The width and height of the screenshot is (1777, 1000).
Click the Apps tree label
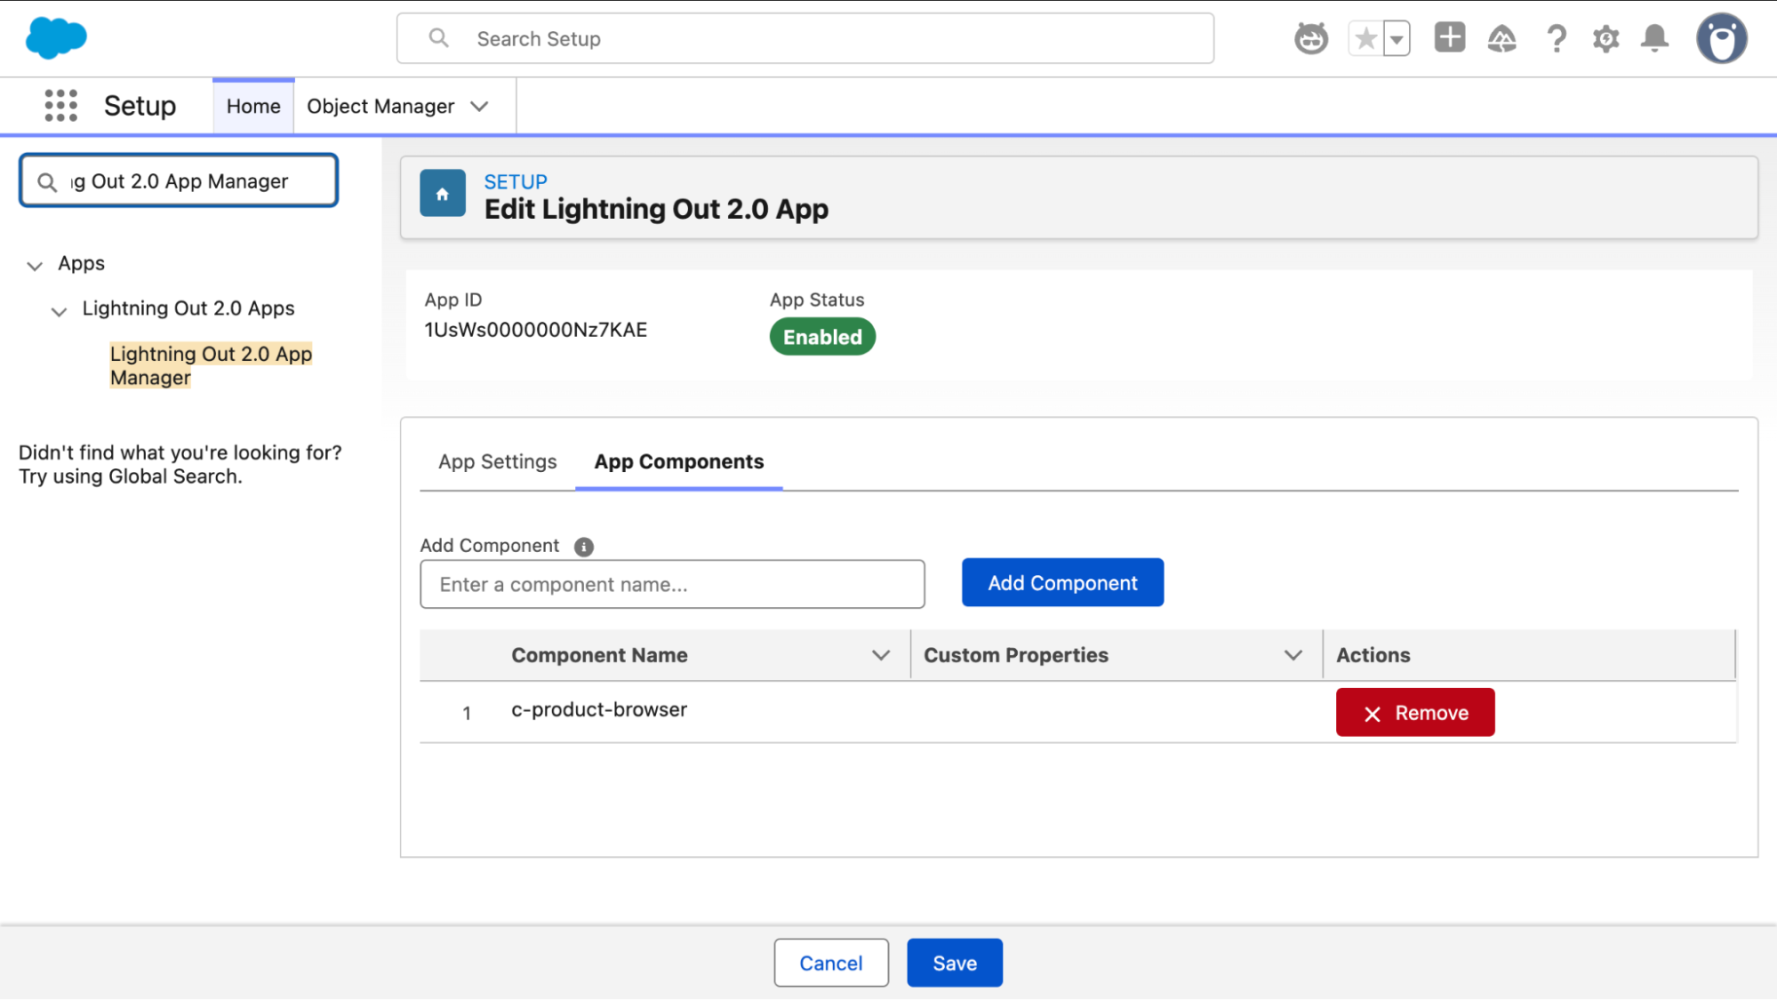81,263
